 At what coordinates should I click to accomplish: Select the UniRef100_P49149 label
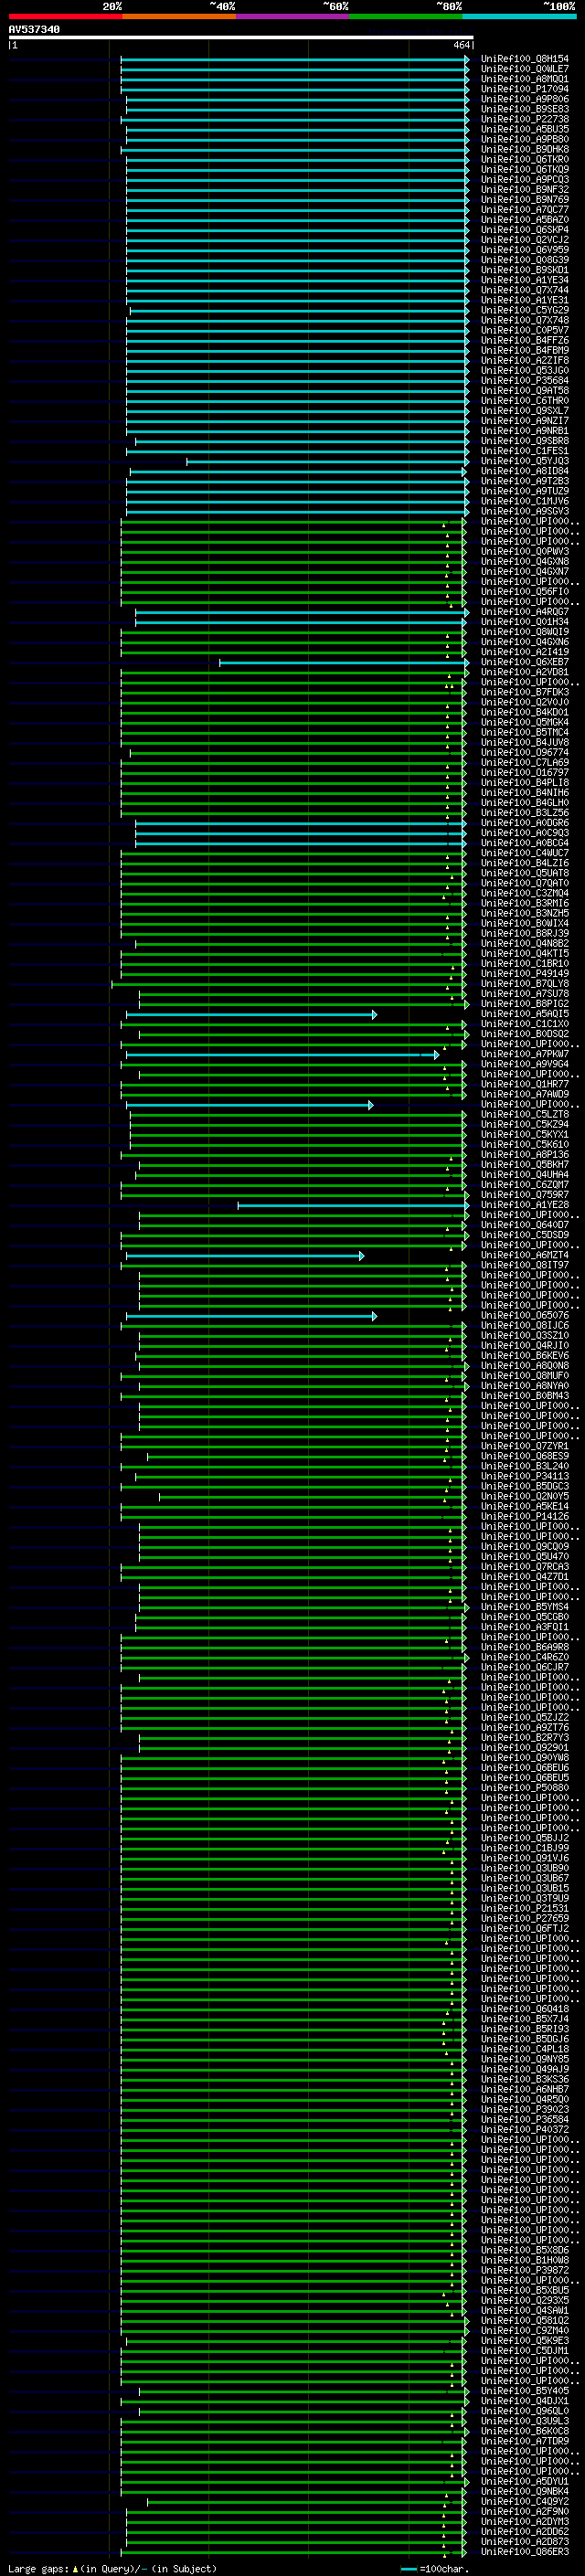(x=524, y=974)
